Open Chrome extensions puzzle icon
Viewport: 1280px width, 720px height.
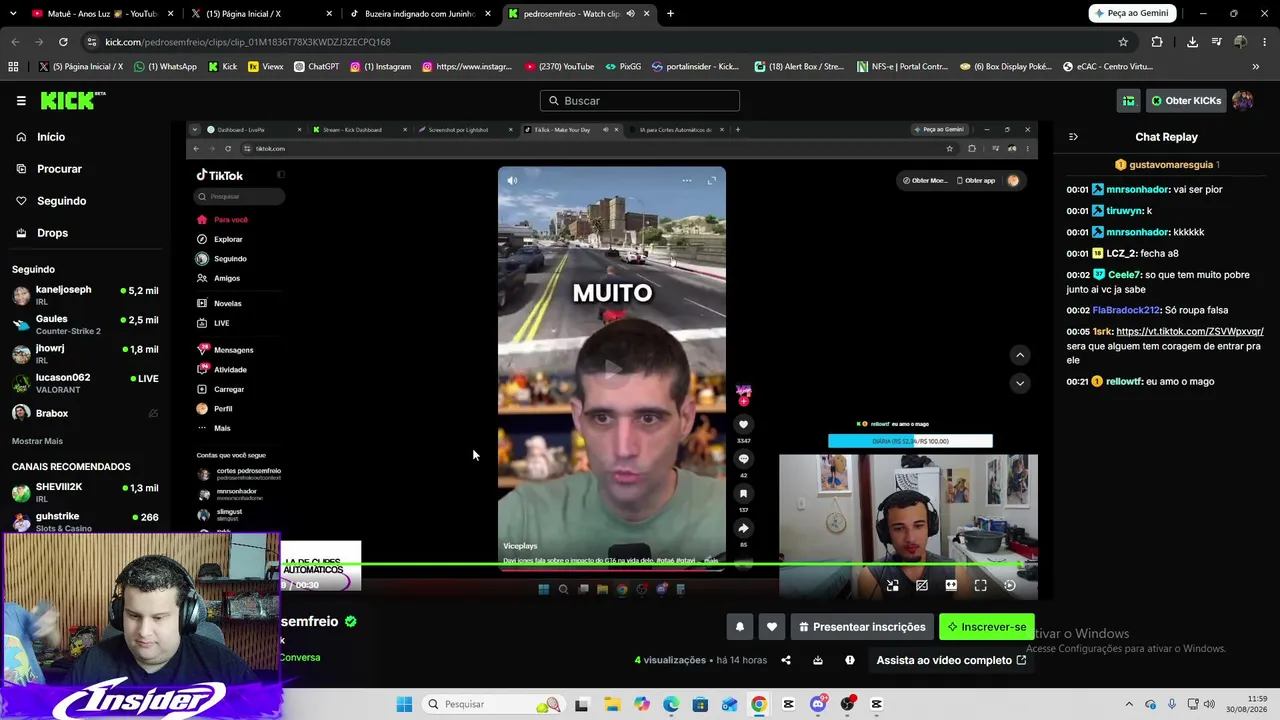coord(1157,42)
